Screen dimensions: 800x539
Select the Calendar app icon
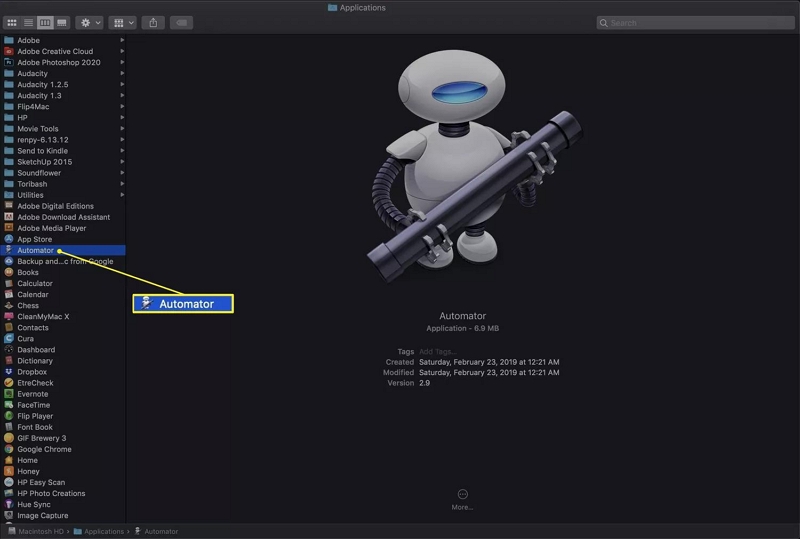(x=9, y=294)
